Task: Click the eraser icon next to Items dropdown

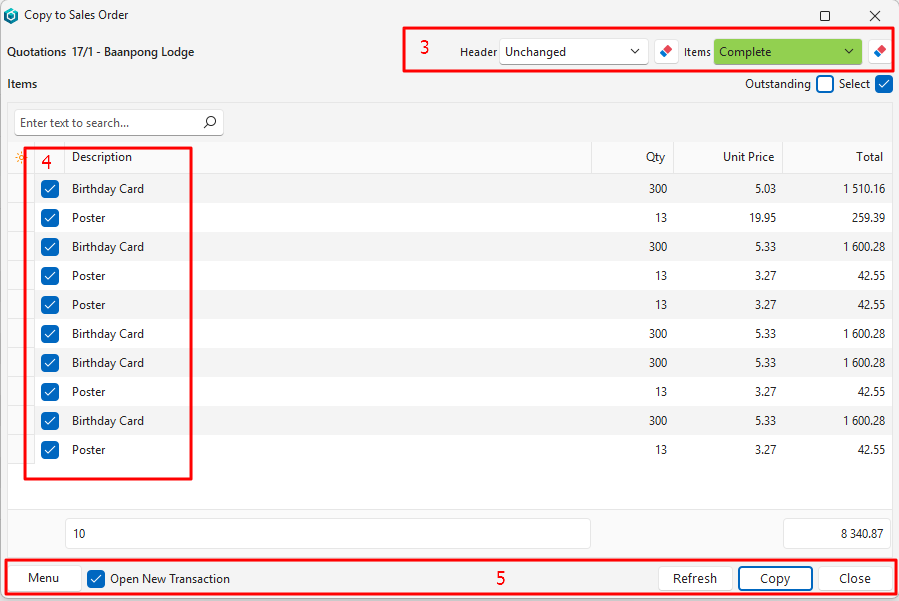Action: pyautogui.click(x=880, y=51)
